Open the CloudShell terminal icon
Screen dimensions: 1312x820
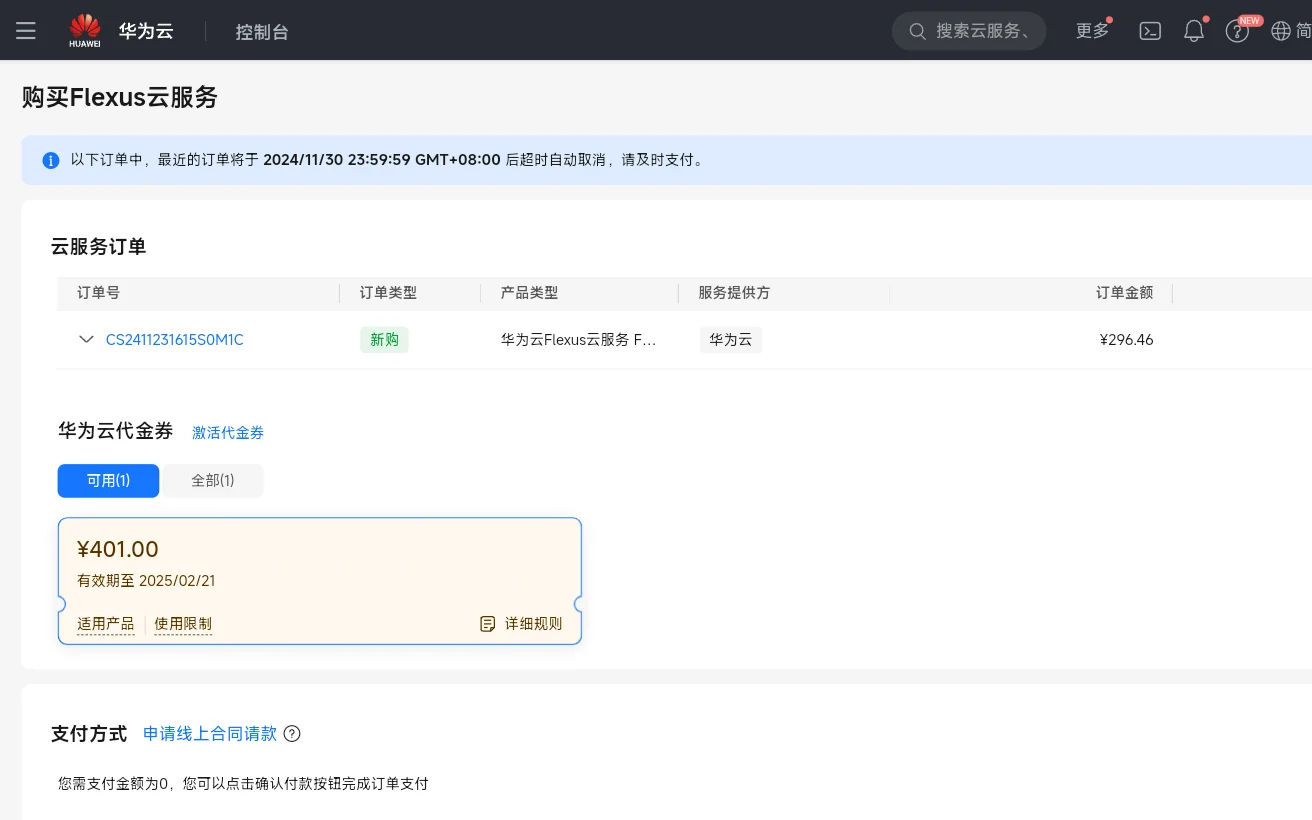coord(1150,31)
